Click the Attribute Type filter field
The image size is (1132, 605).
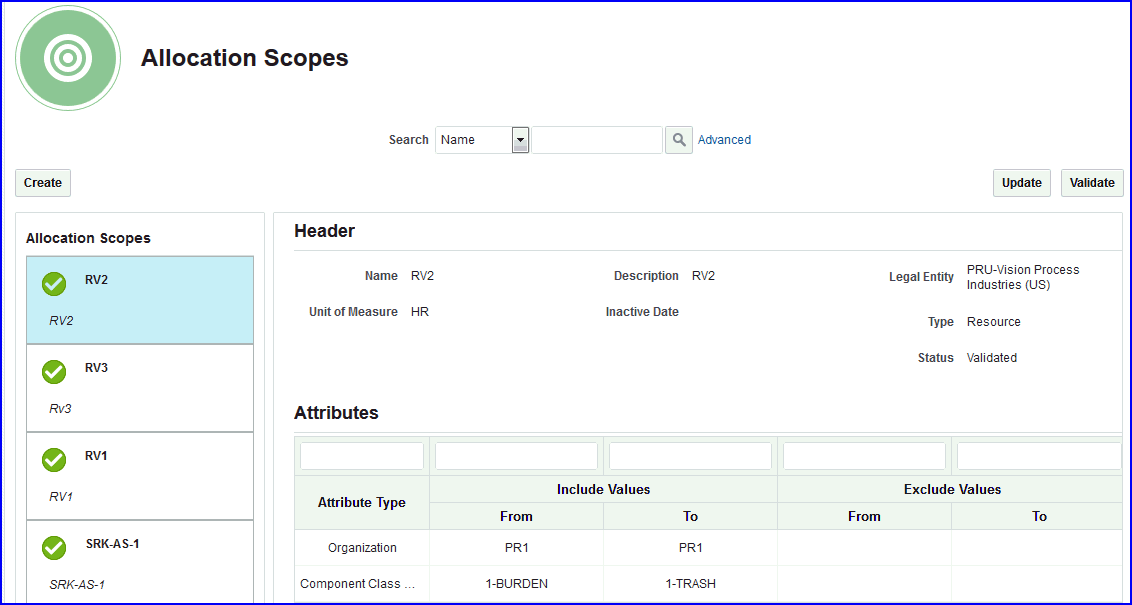coord(362,456)
